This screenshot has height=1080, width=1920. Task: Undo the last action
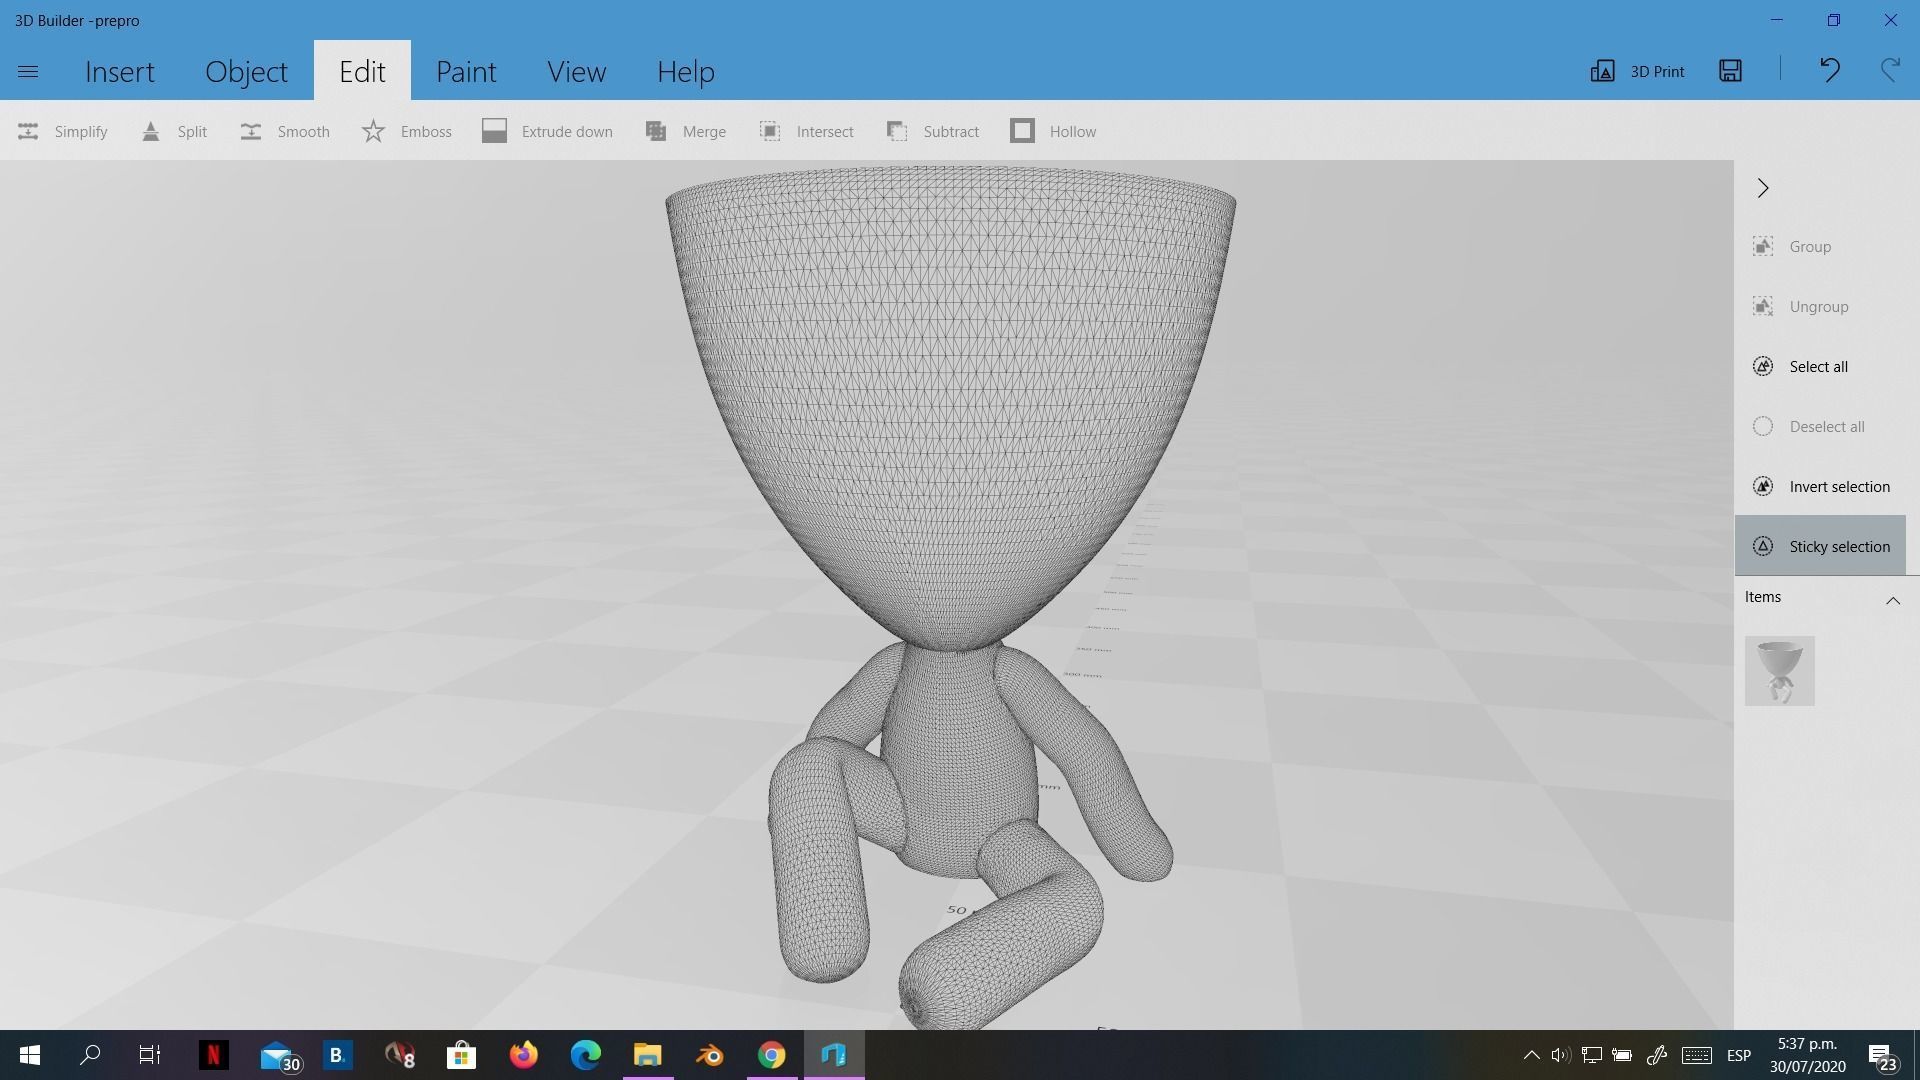click(x=1829, y=70)
